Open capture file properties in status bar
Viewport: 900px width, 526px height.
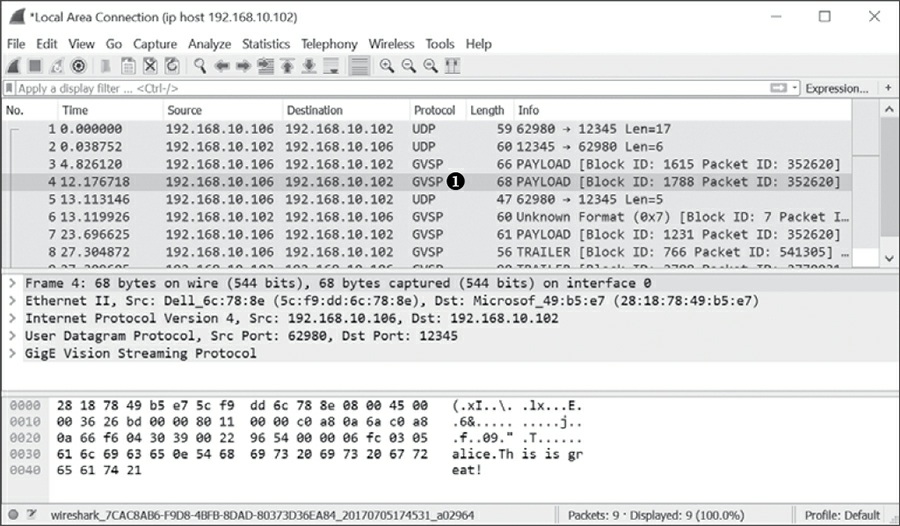pyautogui.click(x=31, y=515)
